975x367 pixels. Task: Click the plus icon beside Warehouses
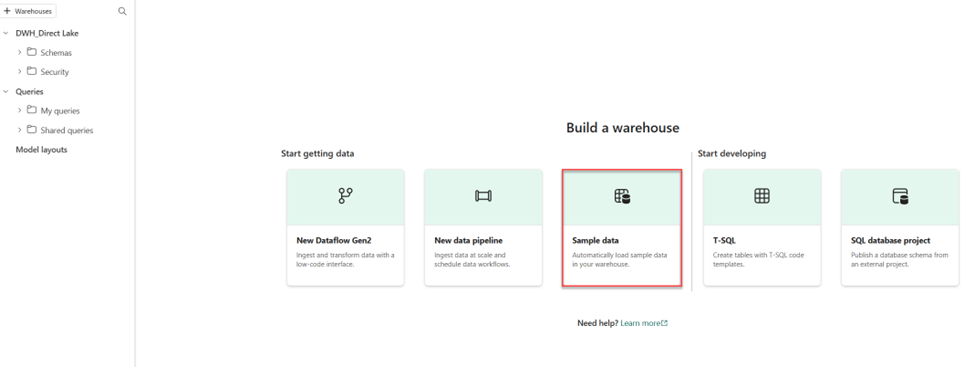pos(7,11)
